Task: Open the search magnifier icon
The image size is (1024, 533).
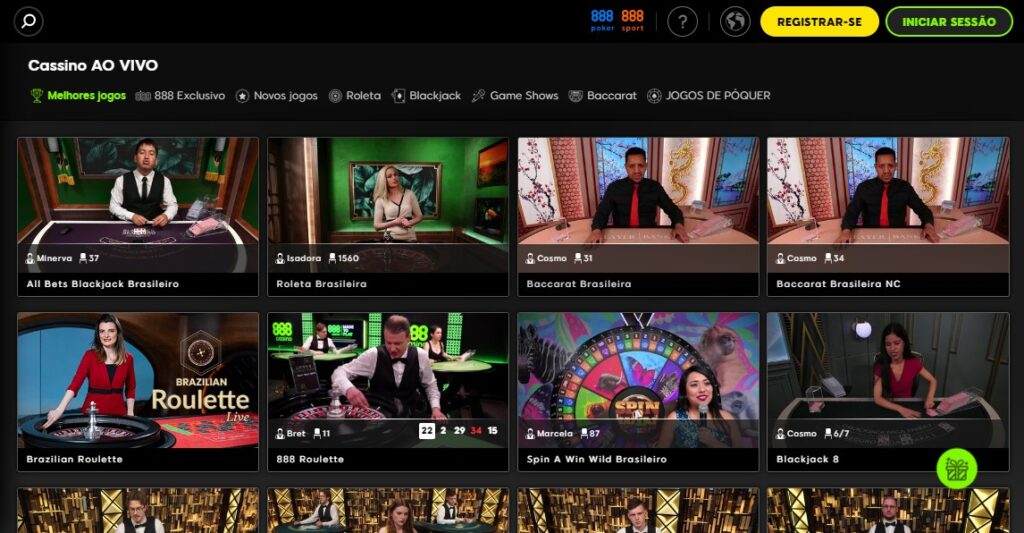Action: pos(29,22)
